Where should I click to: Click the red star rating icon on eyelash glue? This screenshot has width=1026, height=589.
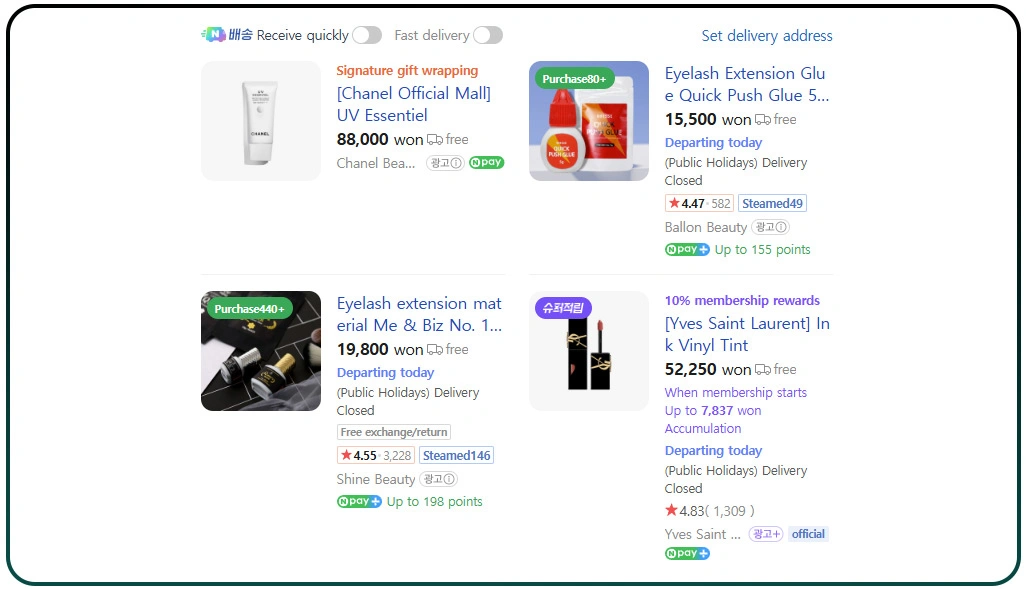click(675, 203)
